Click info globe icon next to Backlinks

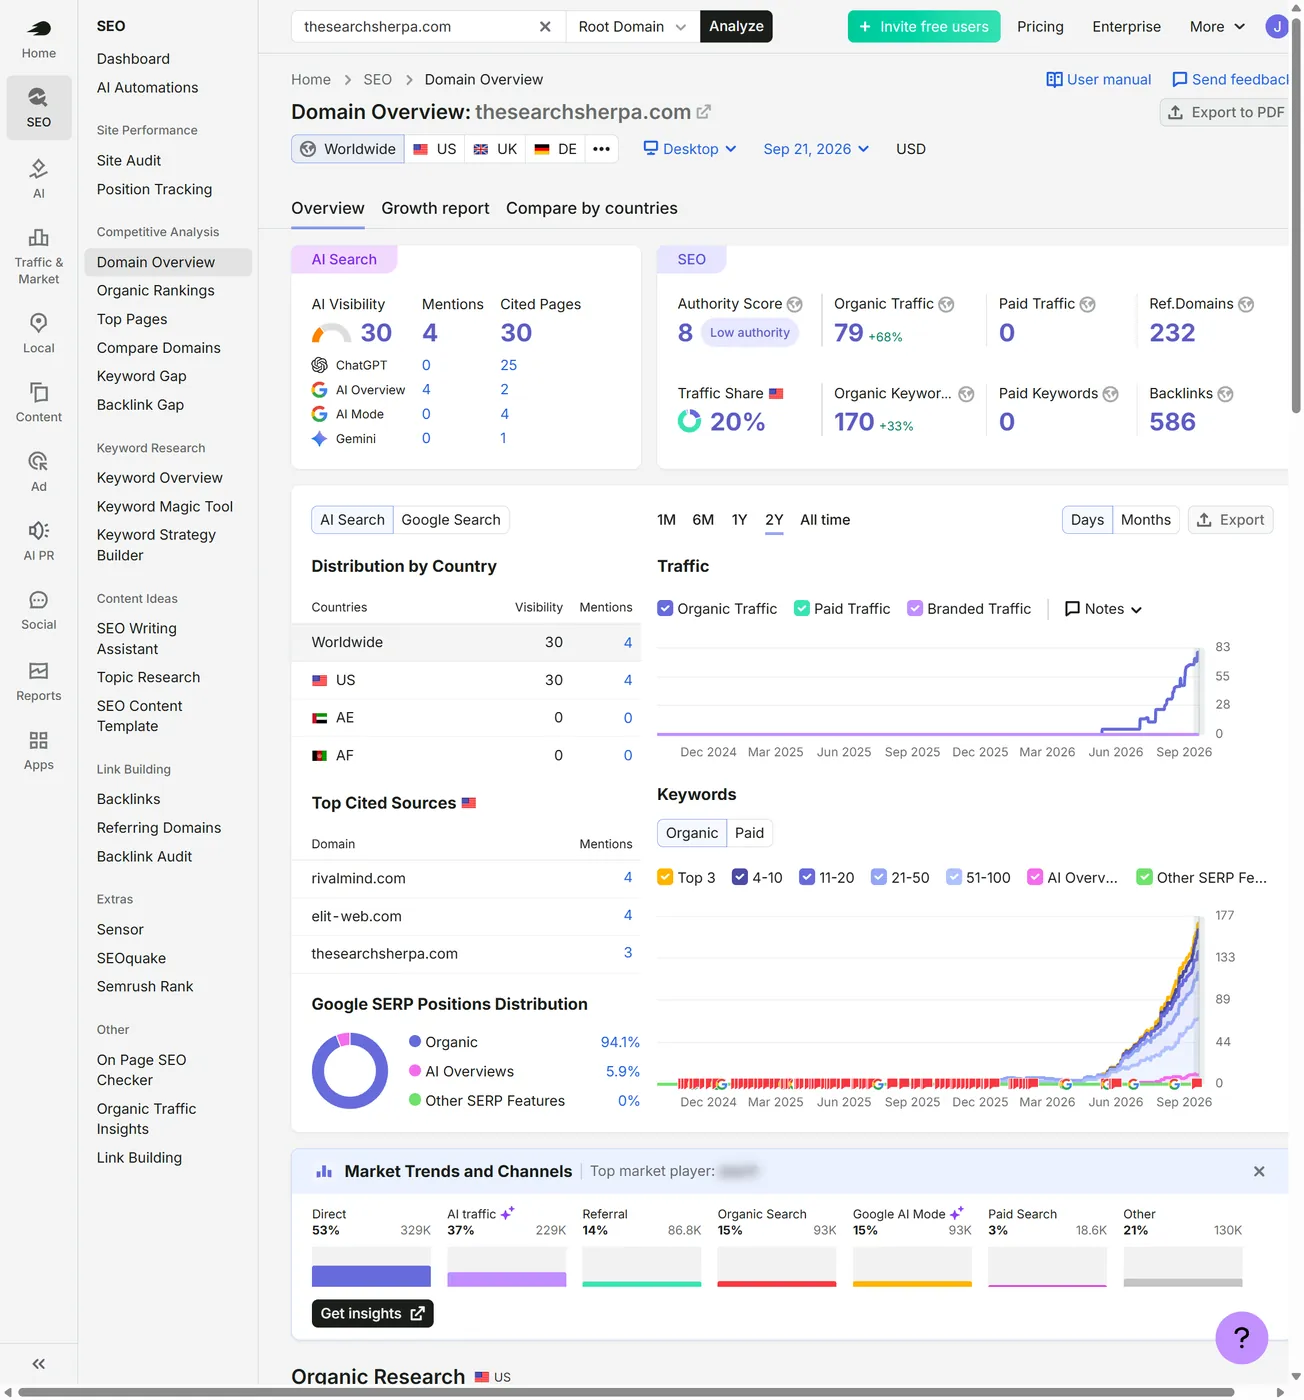pos(1225,394)
